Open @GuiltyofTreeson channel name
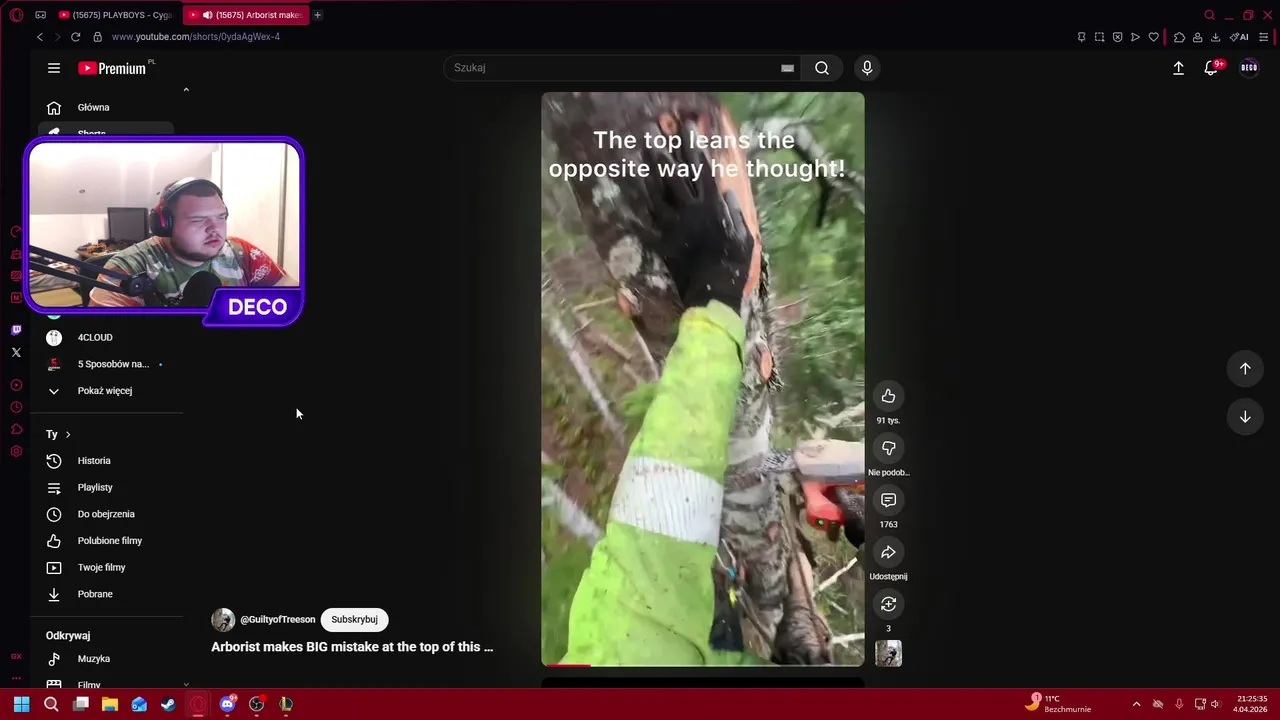Screen dimensions: 1280x720 click(x=277, y=620)
